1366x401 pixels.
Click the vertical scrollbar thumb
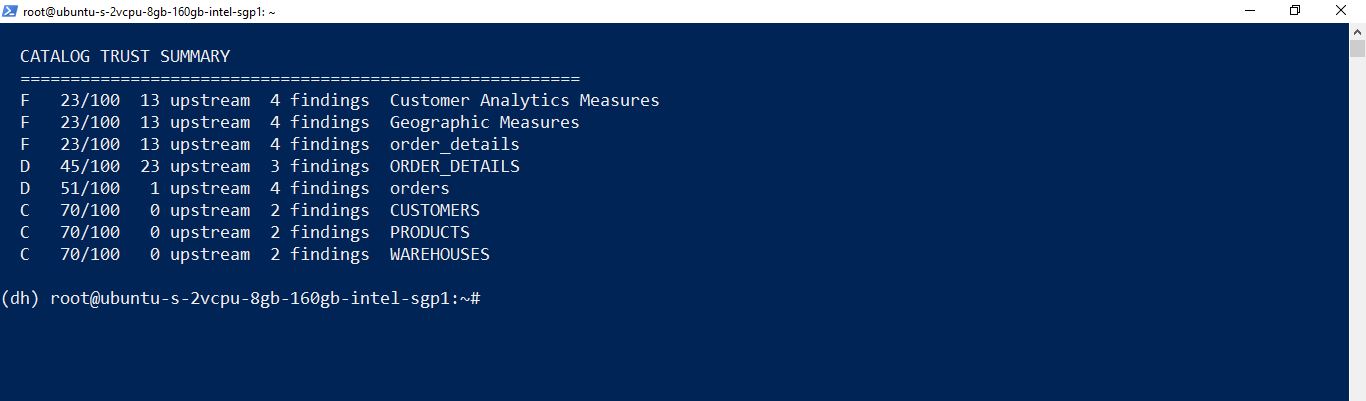(x=1357, y=50)
